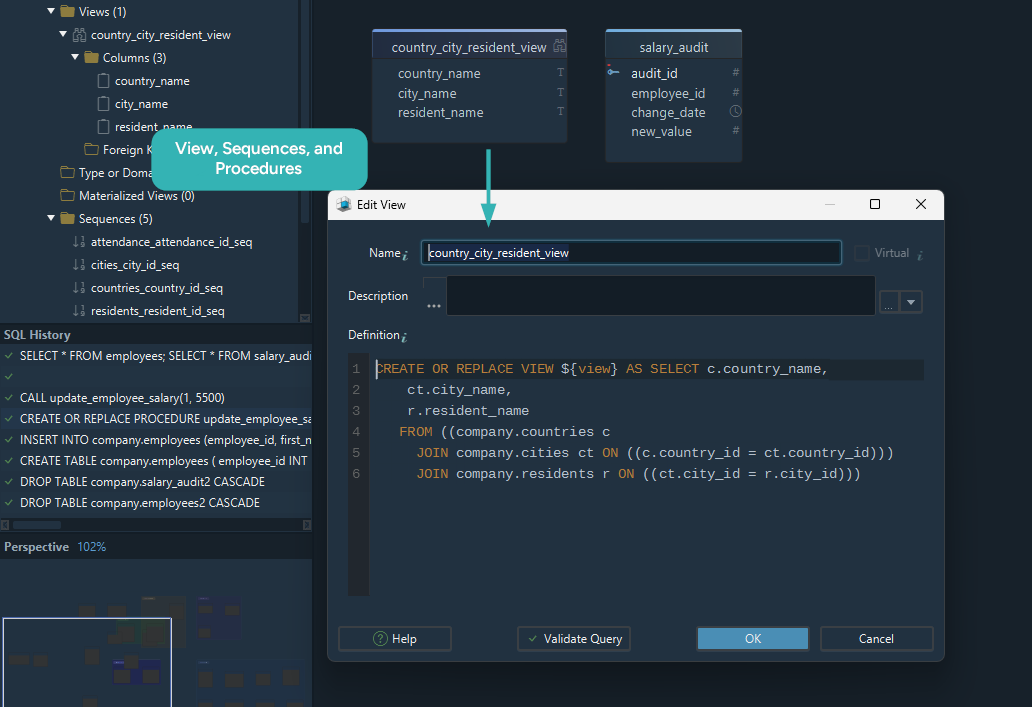The height and width of the screenshot is (707, 1032).
Task: Click the Help button
Action: [x=395, y=639]
